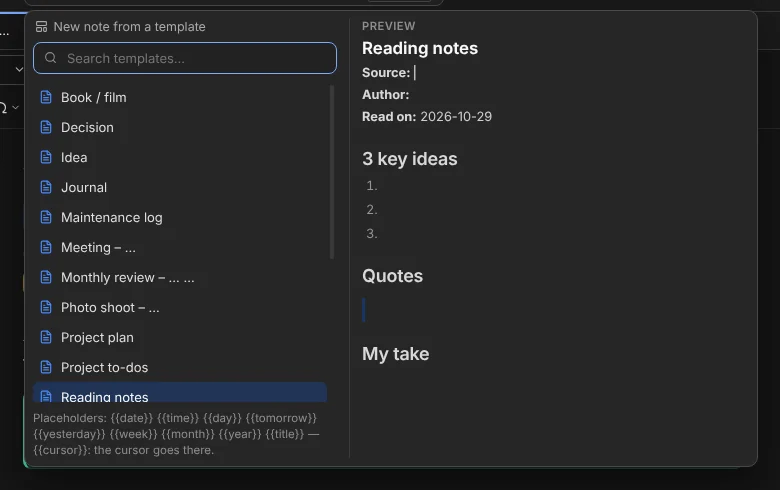The height and width of the screenshot is (490, 780).
Task: Select the Meeting template
Action: point(180,248)
